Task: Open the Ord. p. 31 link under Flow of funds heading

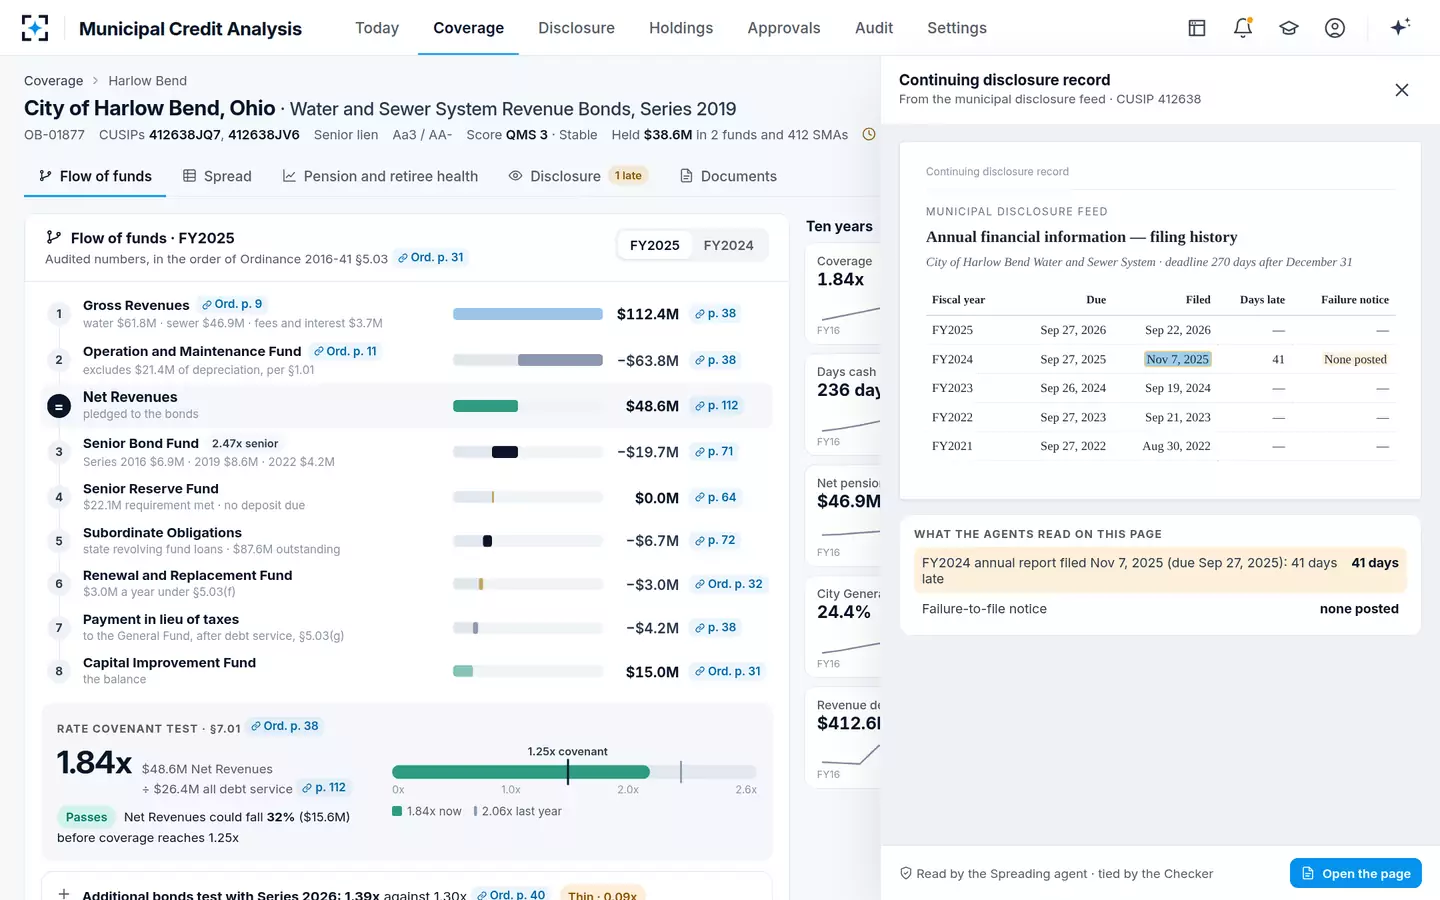Action: point(431,258)
